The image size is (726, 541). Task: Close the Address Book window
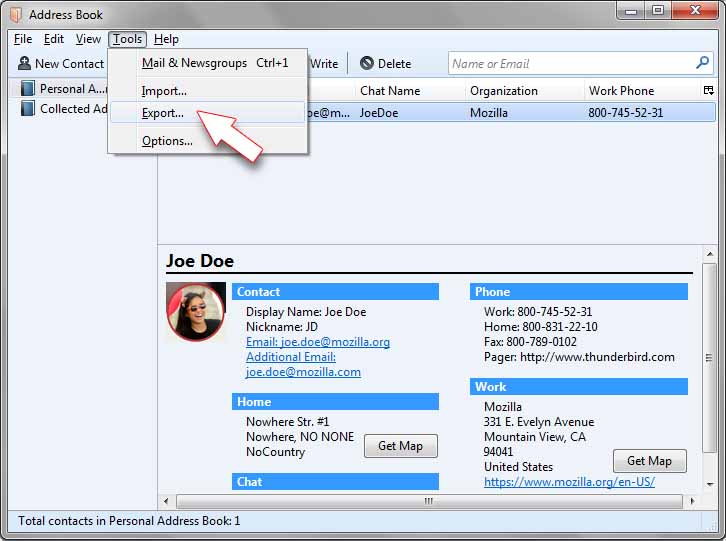(695, 10)
